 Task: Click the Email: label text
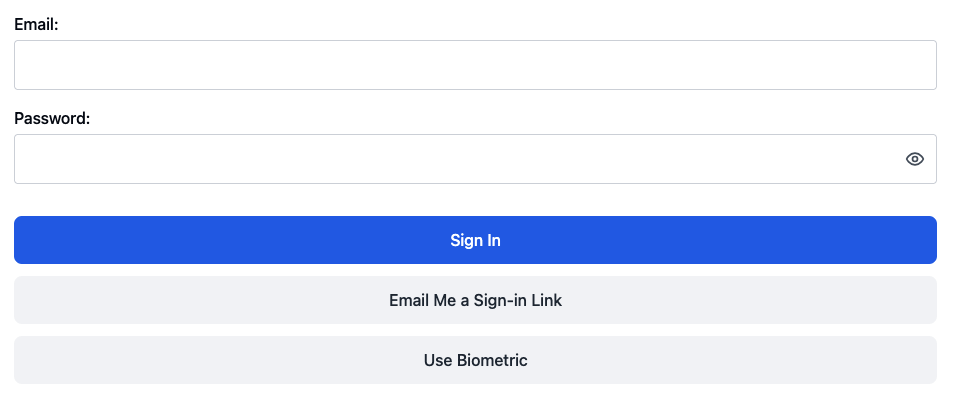pyautogui.click(x=36, y=24)
